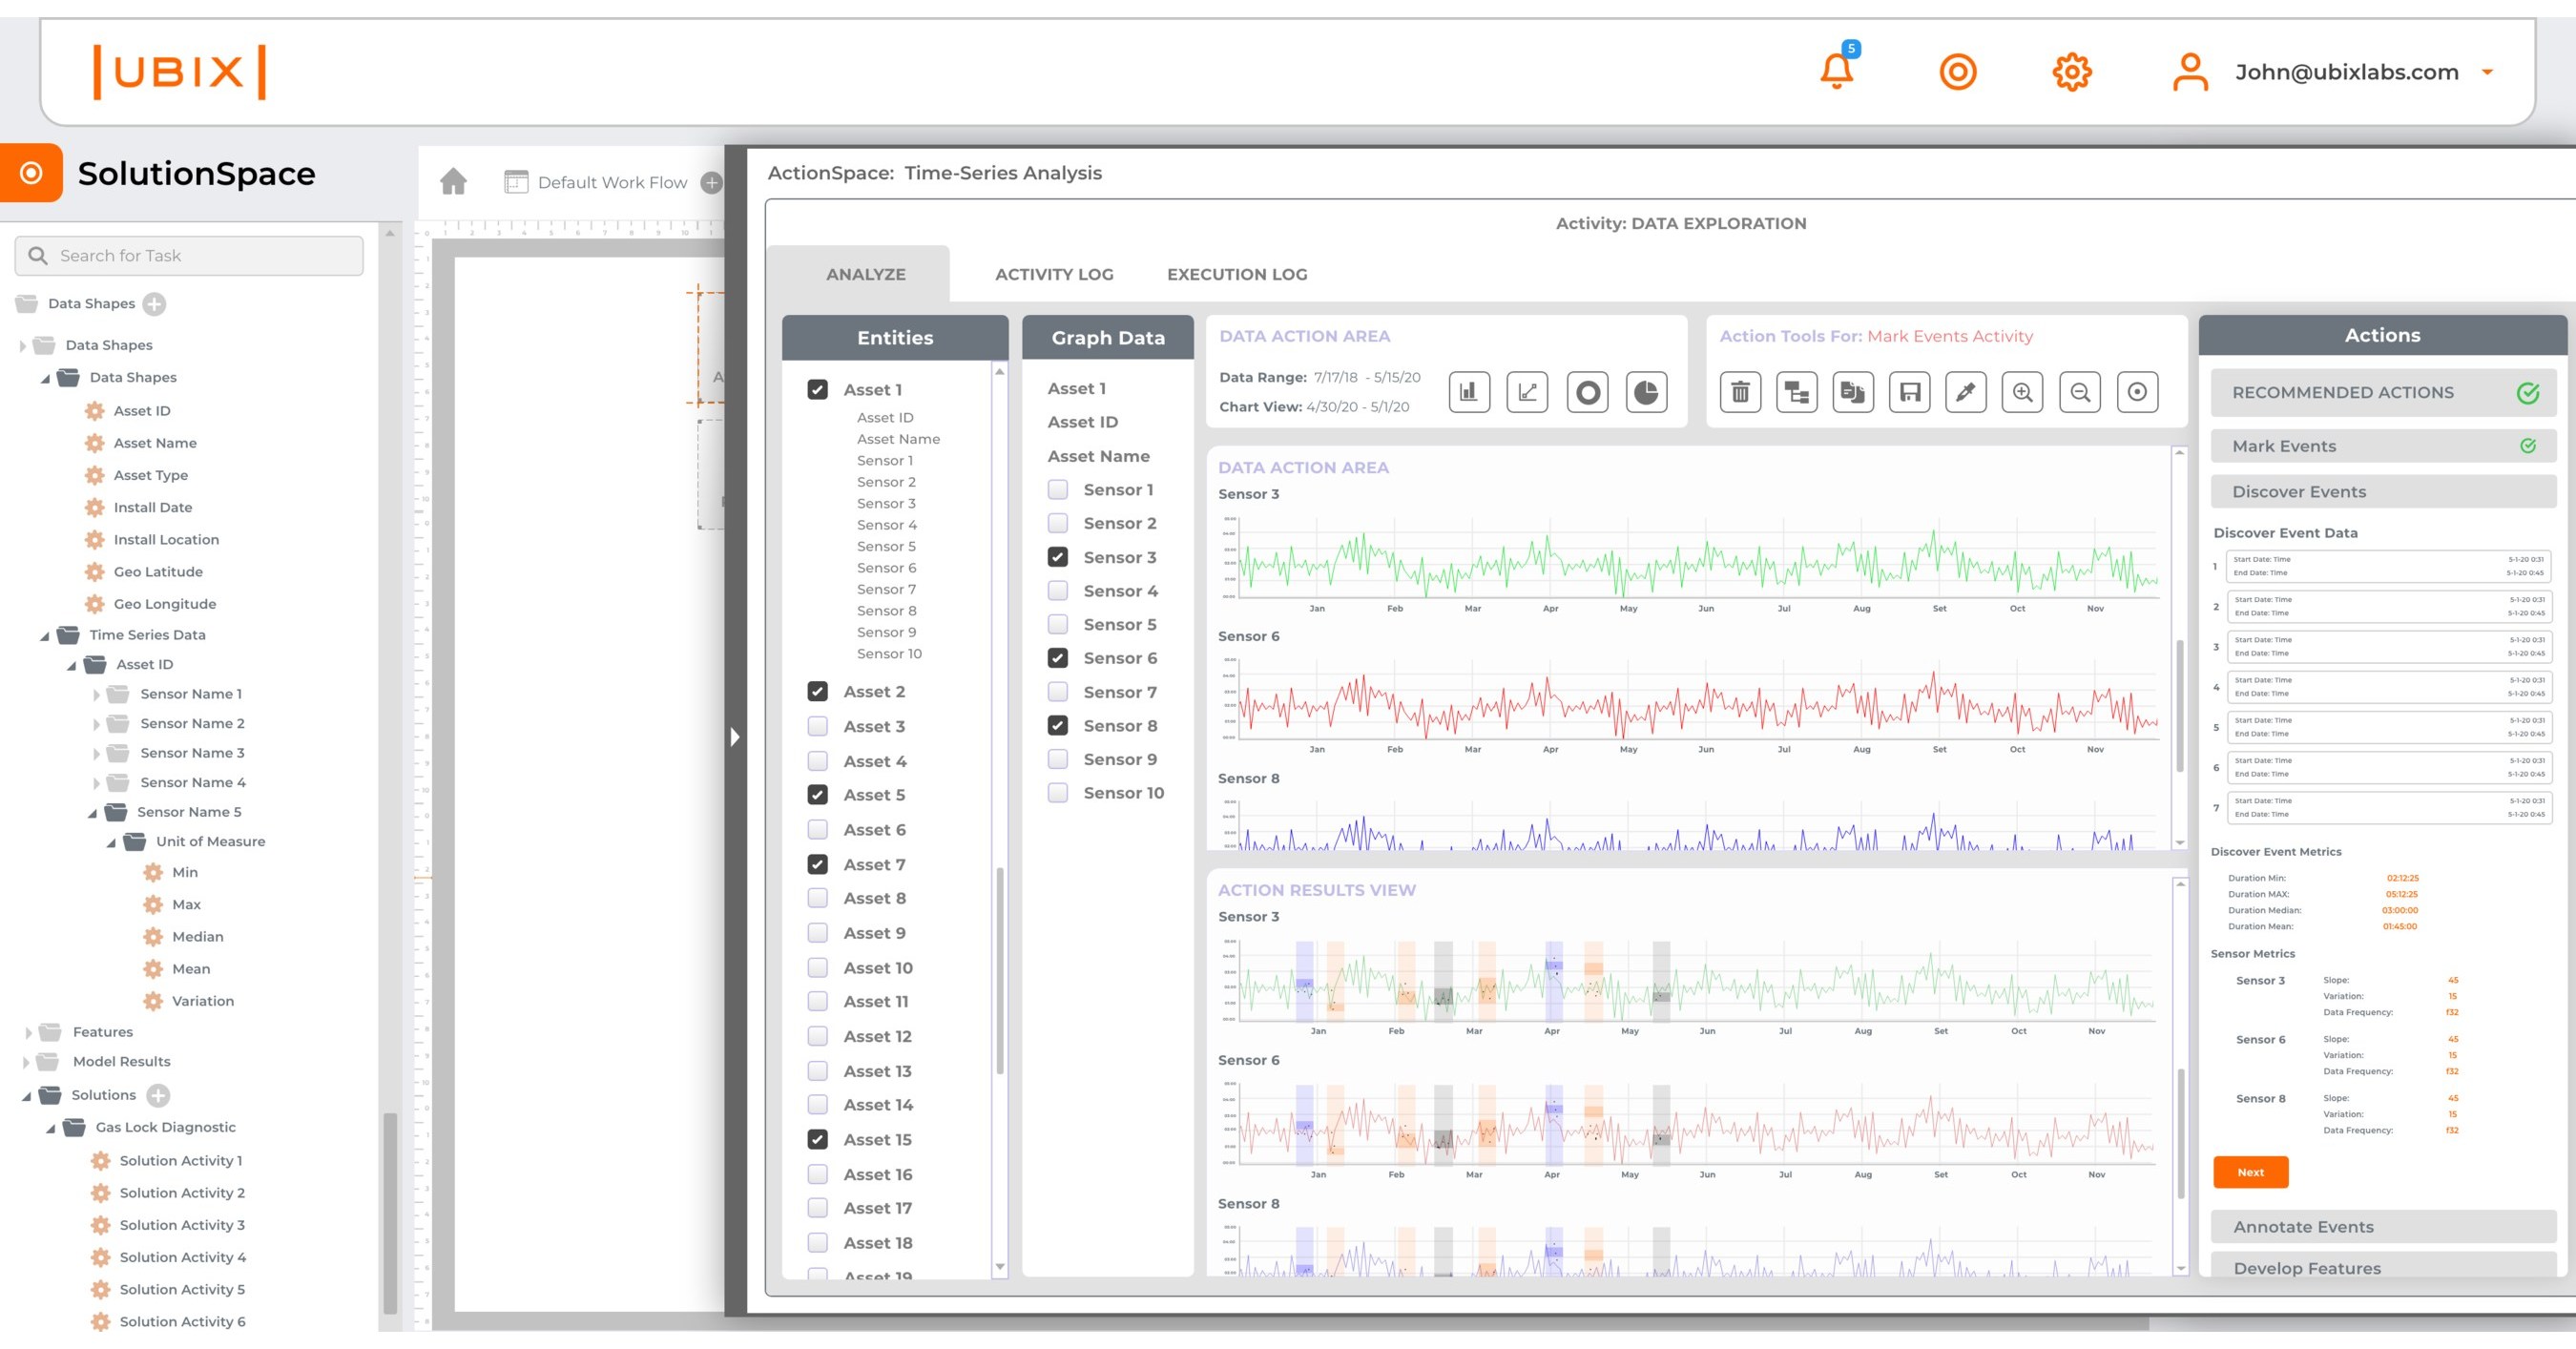The height and width of the screenshot is (1349, 2576).
Task: Open notifications bell in top bar
Action: [1837, 71]
